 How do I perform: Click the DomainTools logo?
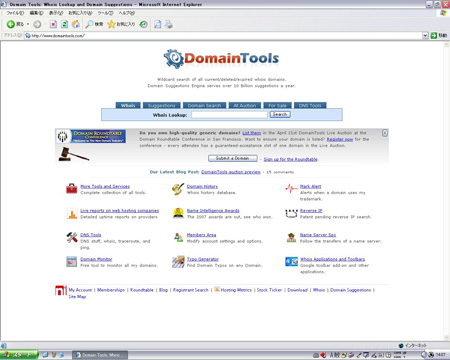coord(221,59)
